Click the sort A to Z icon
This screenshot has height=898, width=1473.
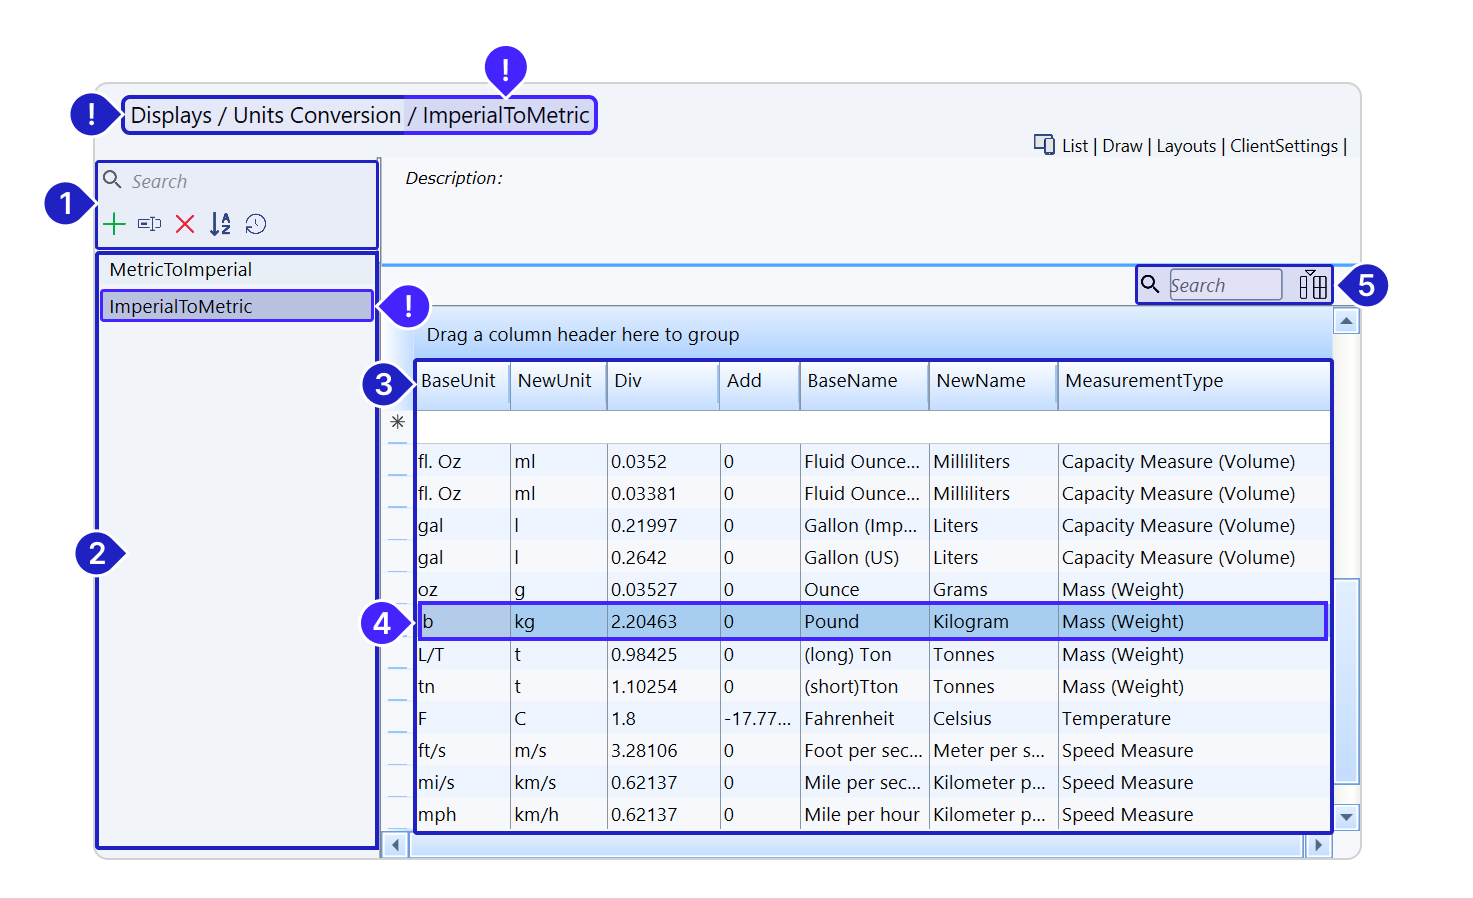pyautogui.click(x=220, y=224)
